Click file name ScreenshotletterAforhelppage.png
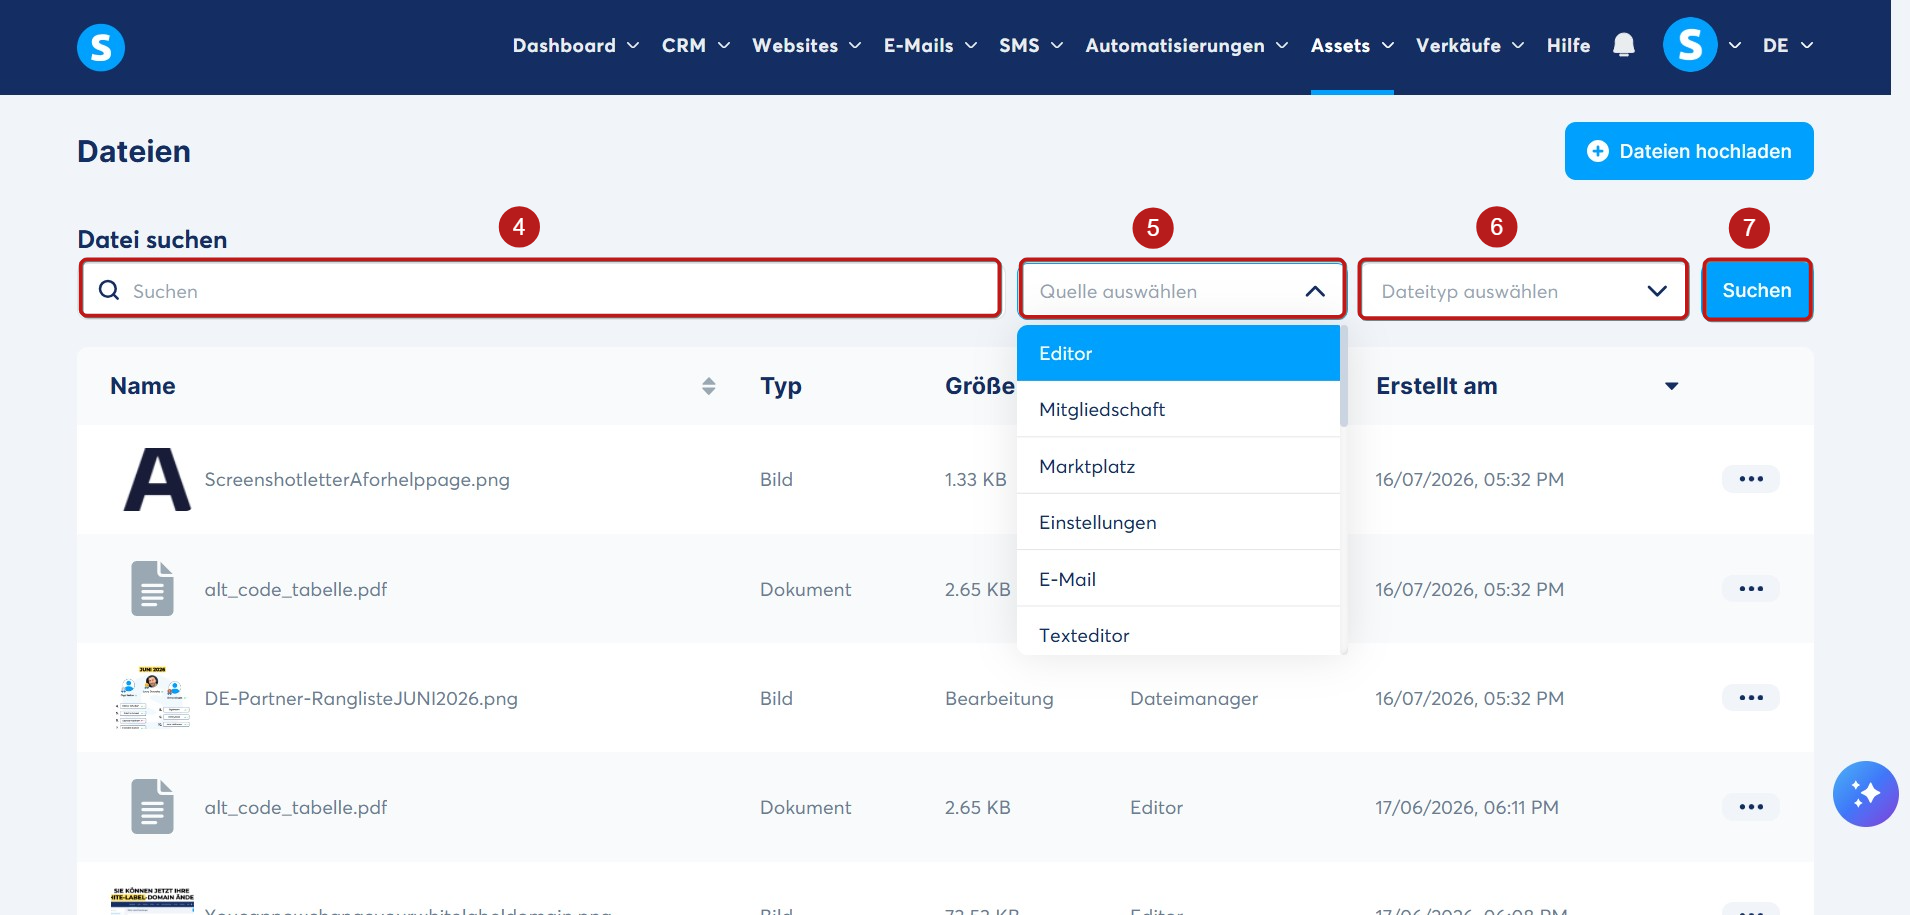 point(357,479)
